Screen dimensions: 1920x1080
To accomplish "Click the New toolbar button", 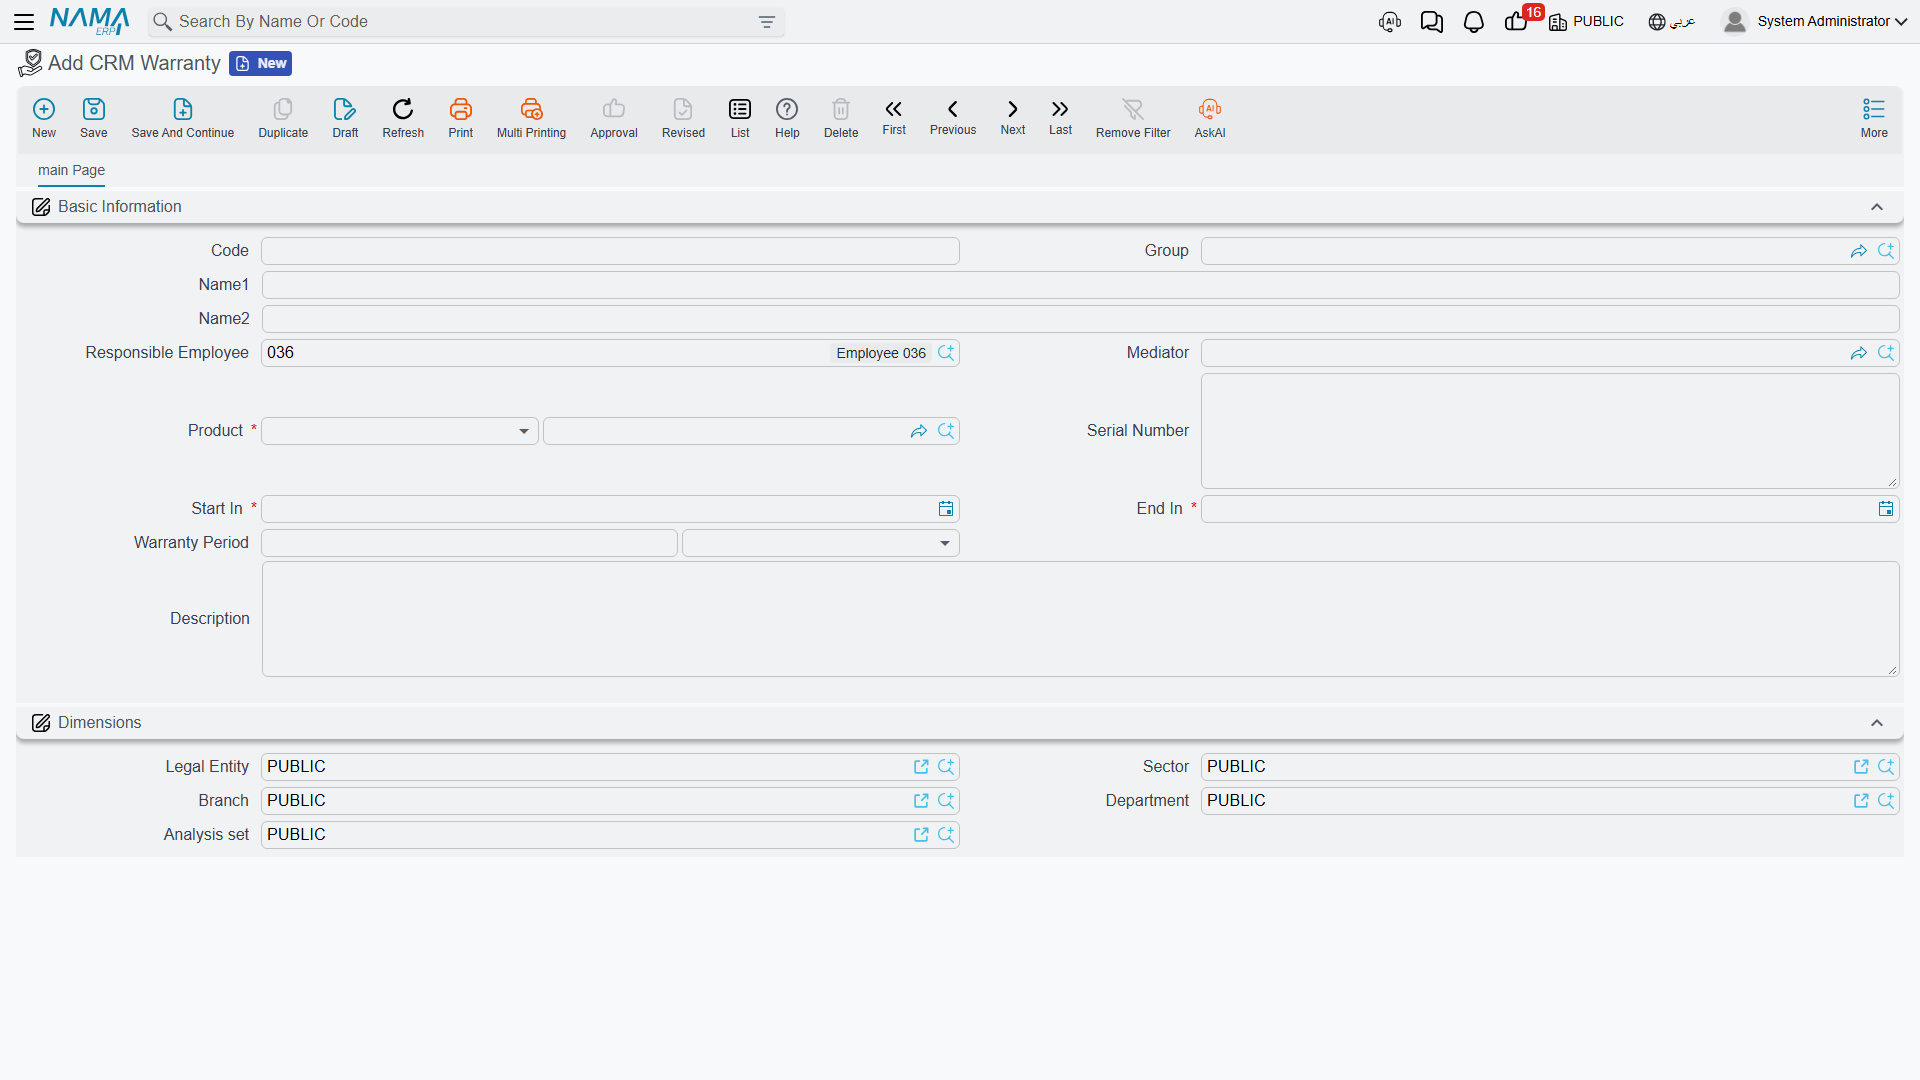I will point(44,118).
